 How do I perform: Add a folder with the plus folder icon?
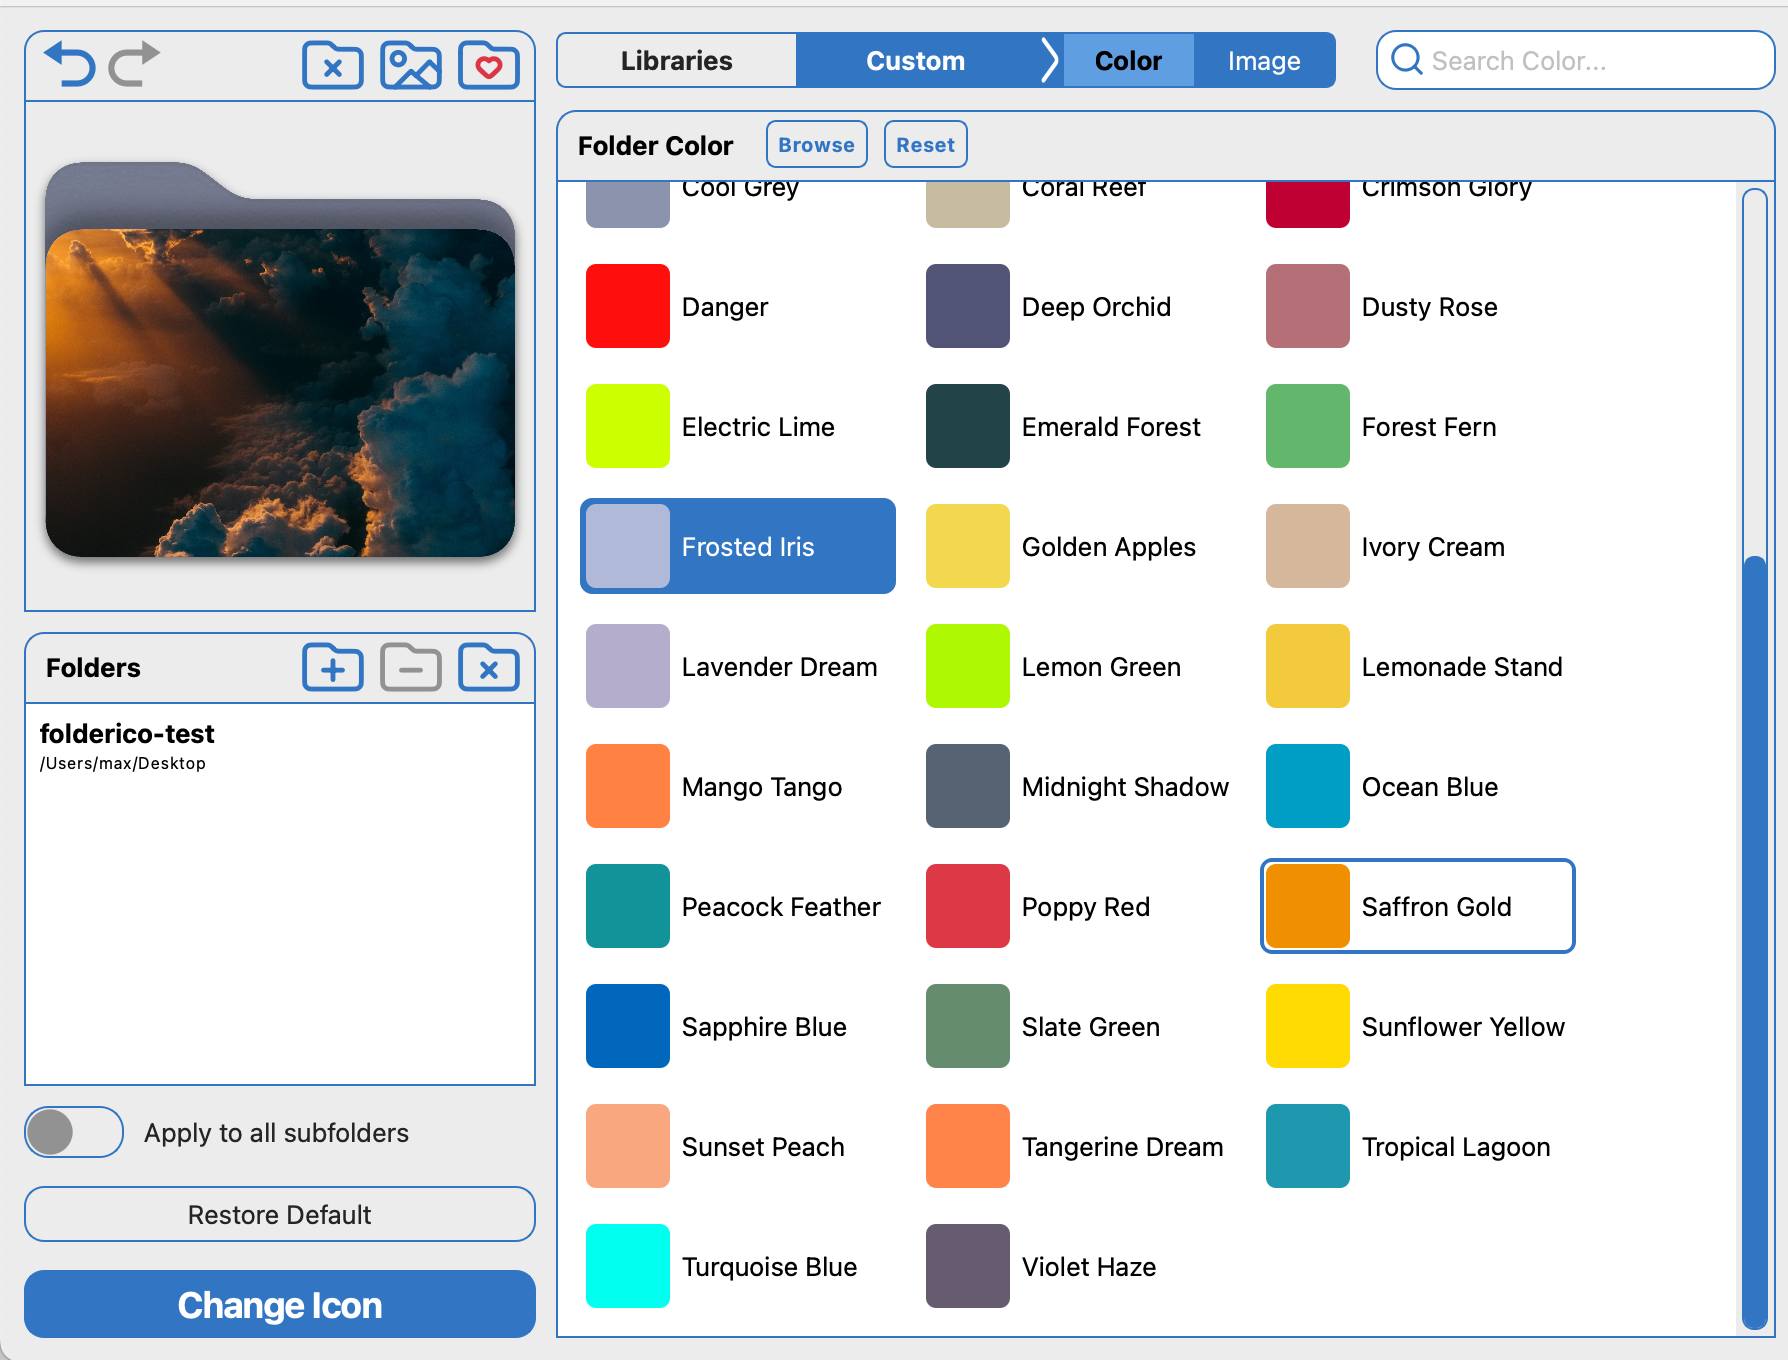[333, 668]
